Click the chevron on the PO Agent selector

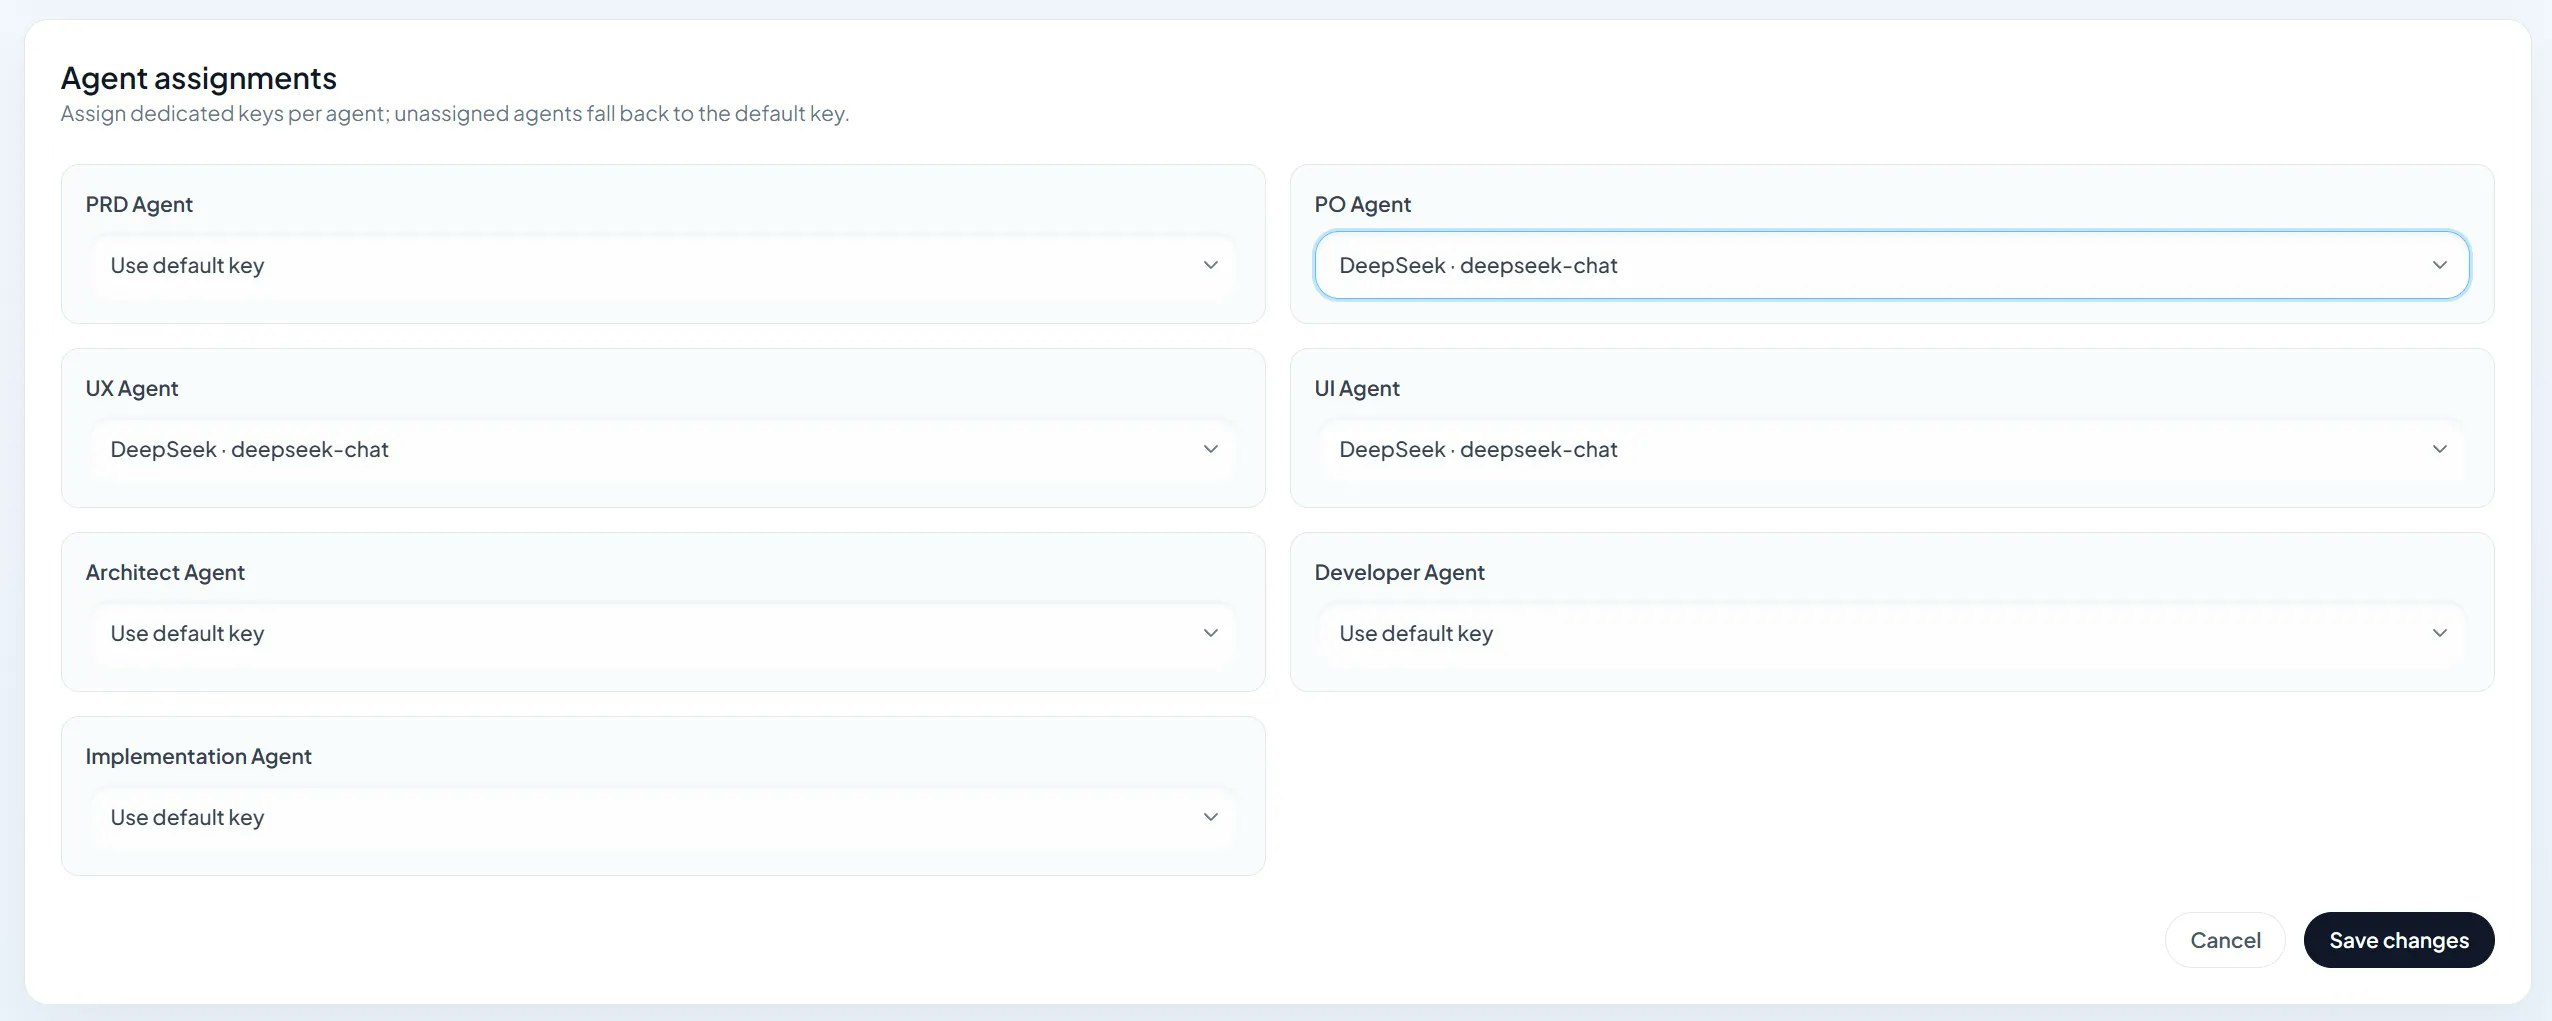[x=2440, y=265]
